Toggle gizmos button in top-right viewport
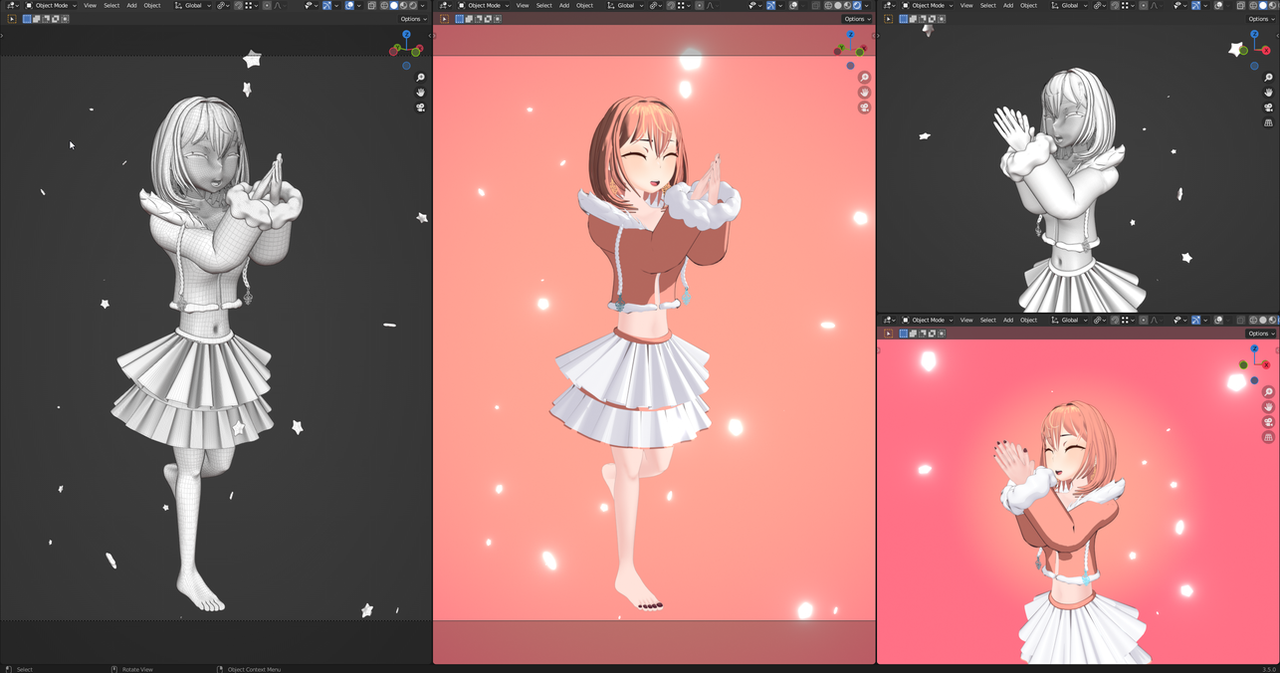The image size is (1280, 673). (1196, 5)
